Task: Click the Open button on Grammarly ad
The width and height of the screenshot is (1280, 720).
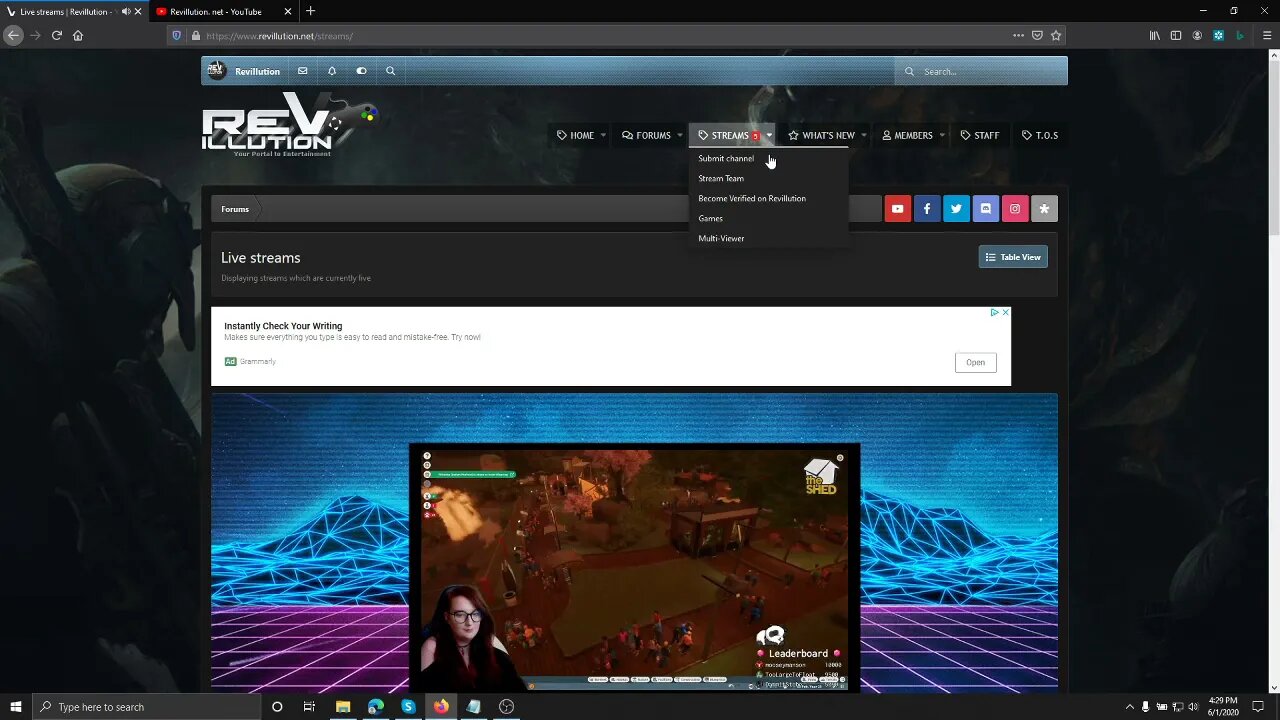Action: pyautogui.click(x=975, y=362)
